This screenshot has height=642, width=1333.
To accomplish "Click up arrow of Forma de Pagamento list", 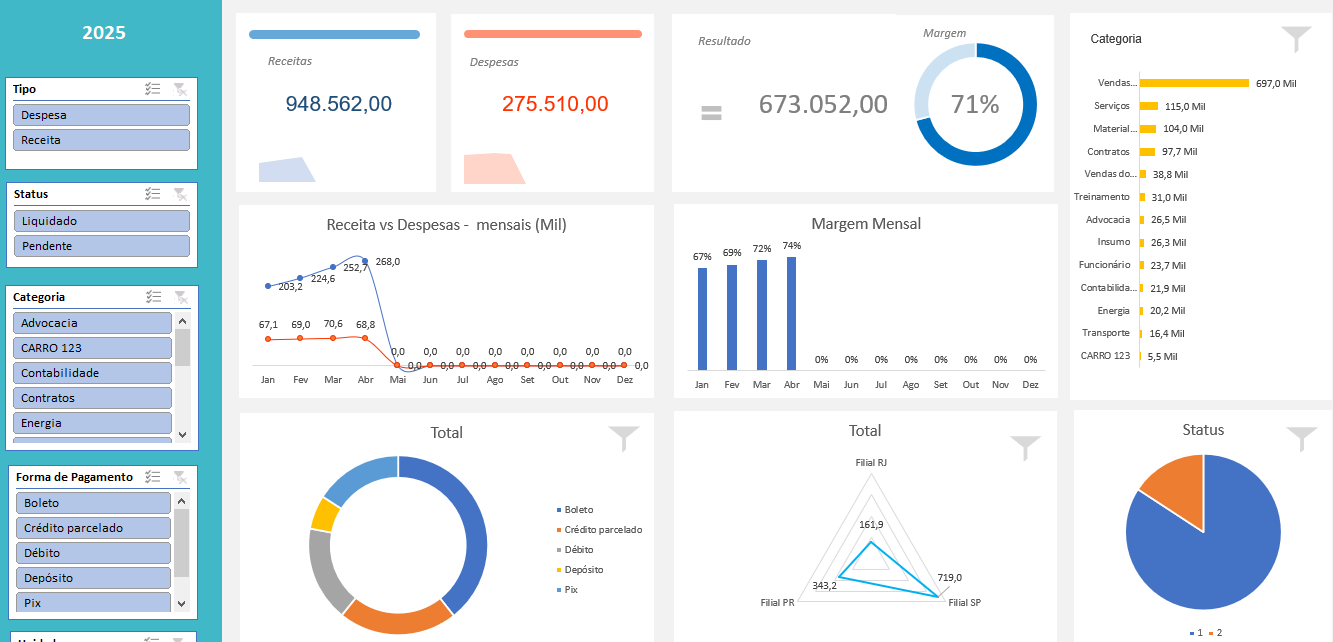I will tap(181, 501).
